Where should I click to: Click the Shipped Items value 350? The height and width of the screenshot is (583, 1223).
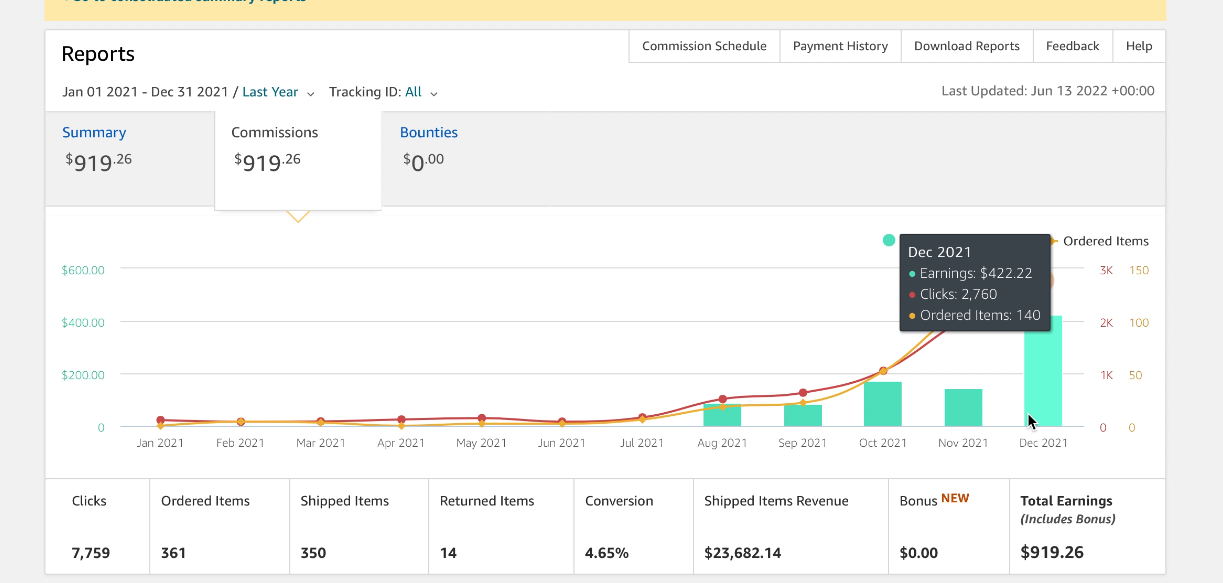pyautogui.click(x=314, y=553)
